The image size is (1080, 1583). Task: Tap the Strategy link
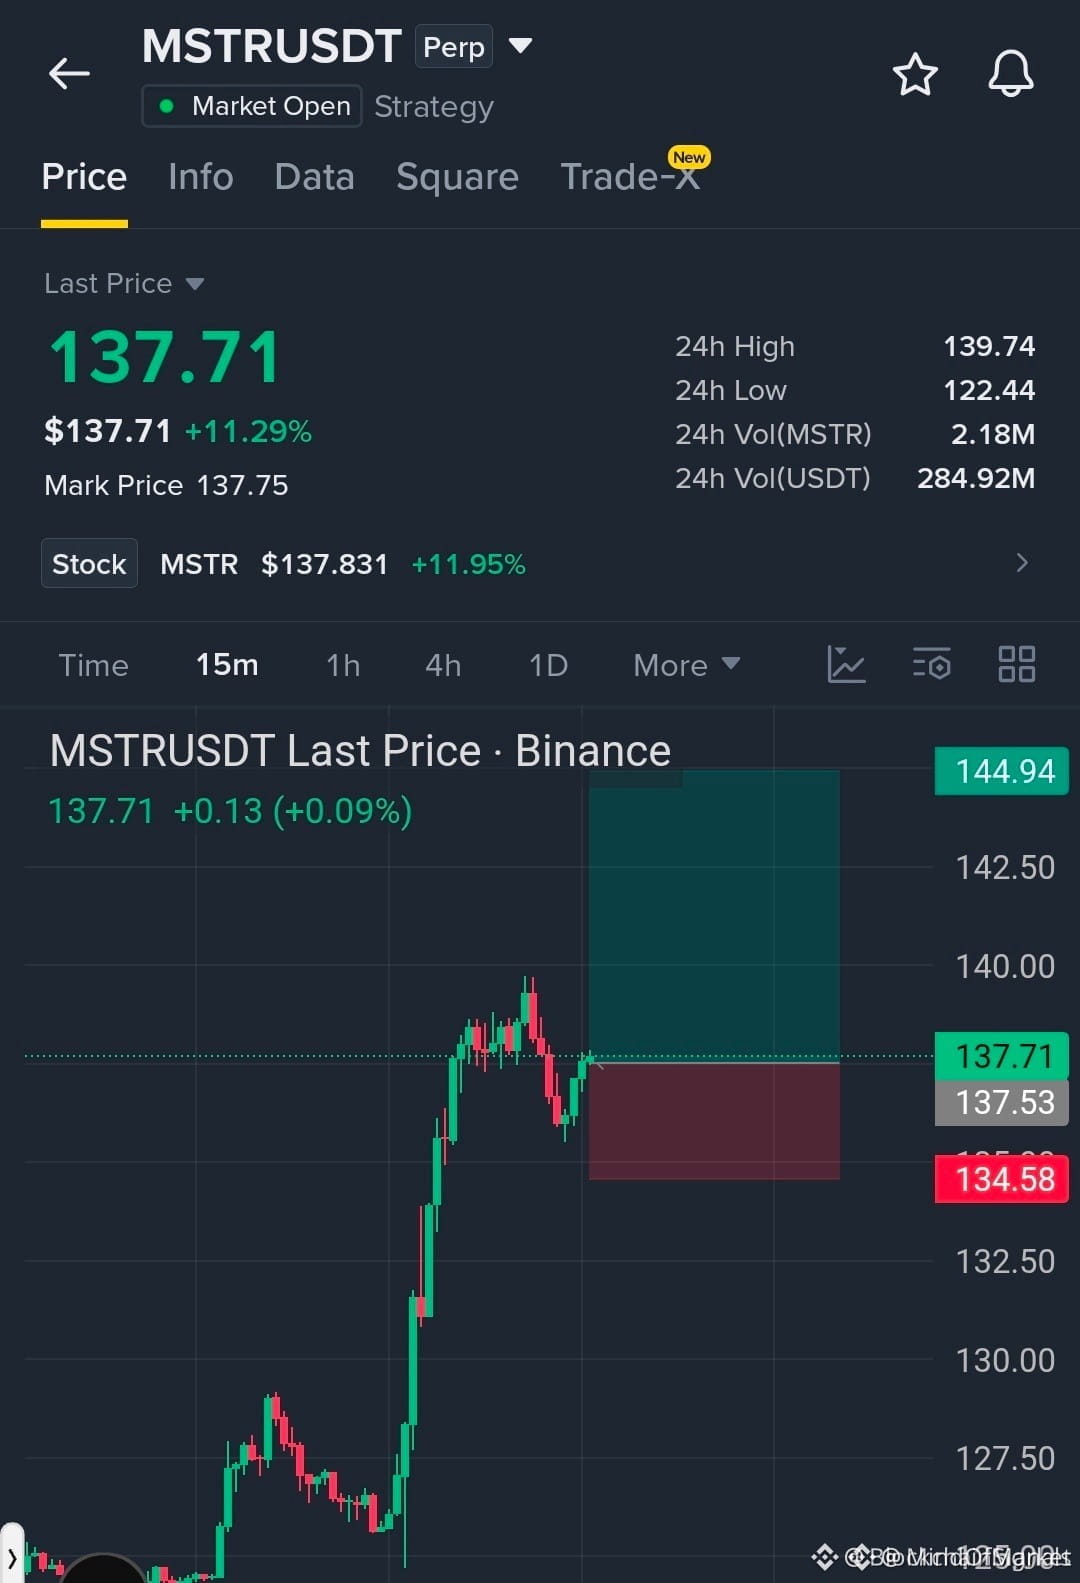click(434, 107)
